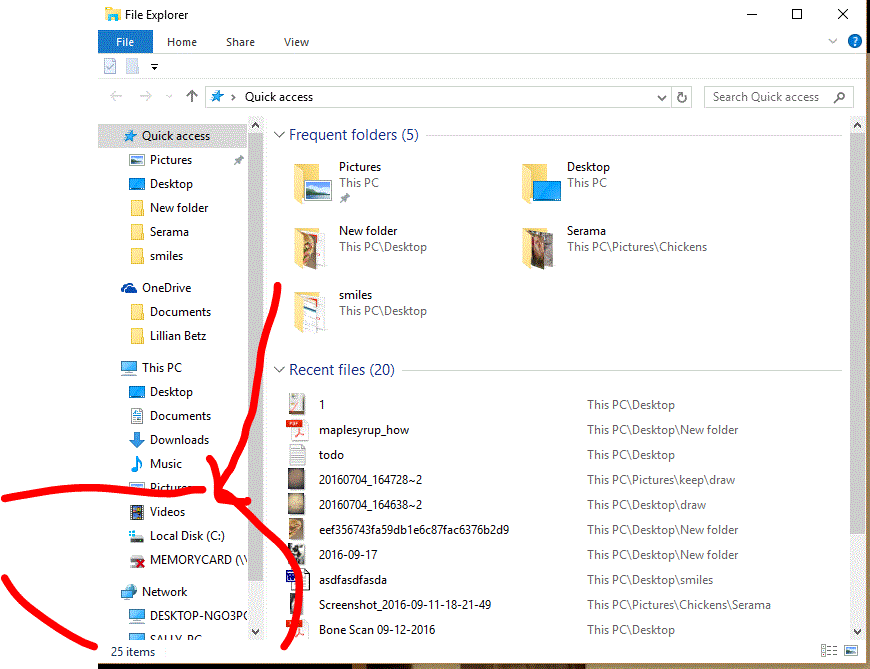870x669 pixels.
Task: Click the Back navigation arrow
Action: [x=116, y=97]
